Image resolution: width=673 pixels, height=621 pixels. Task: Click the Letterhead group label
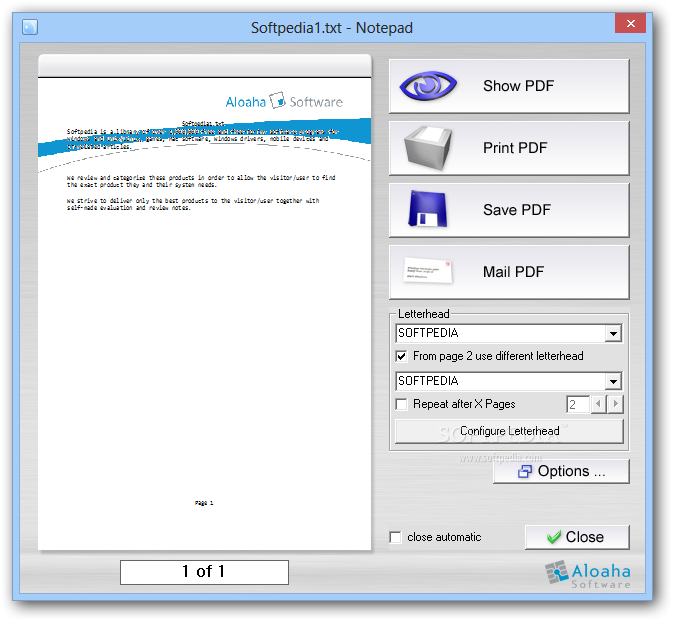pyautogui.click(x=424, y=314)
